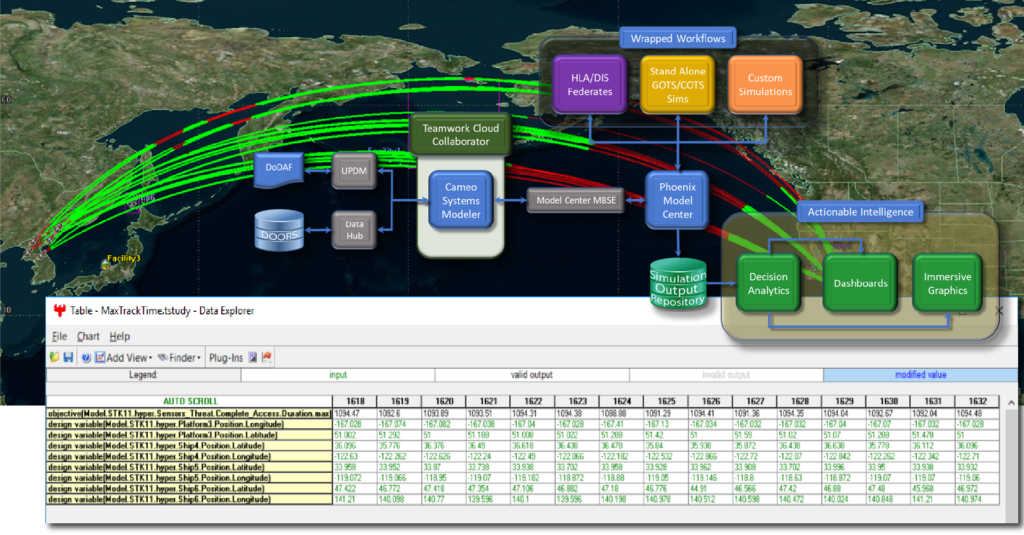This screenshot has width=1024, height=535.
Task: Click the Cameo Systems Modeler box
Action: (x=461, y=201)
